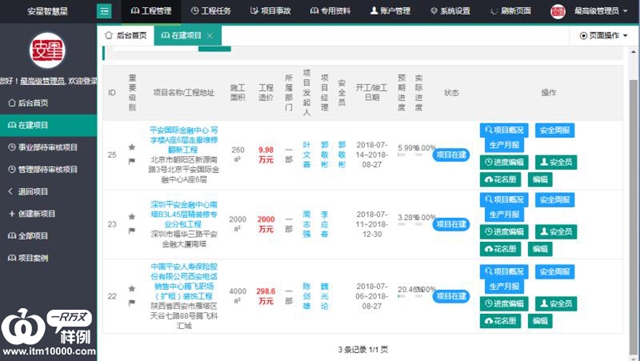This screenshot has width=640, height=361.
Task: Click the star icon for project 25
Action: [132, 147]
